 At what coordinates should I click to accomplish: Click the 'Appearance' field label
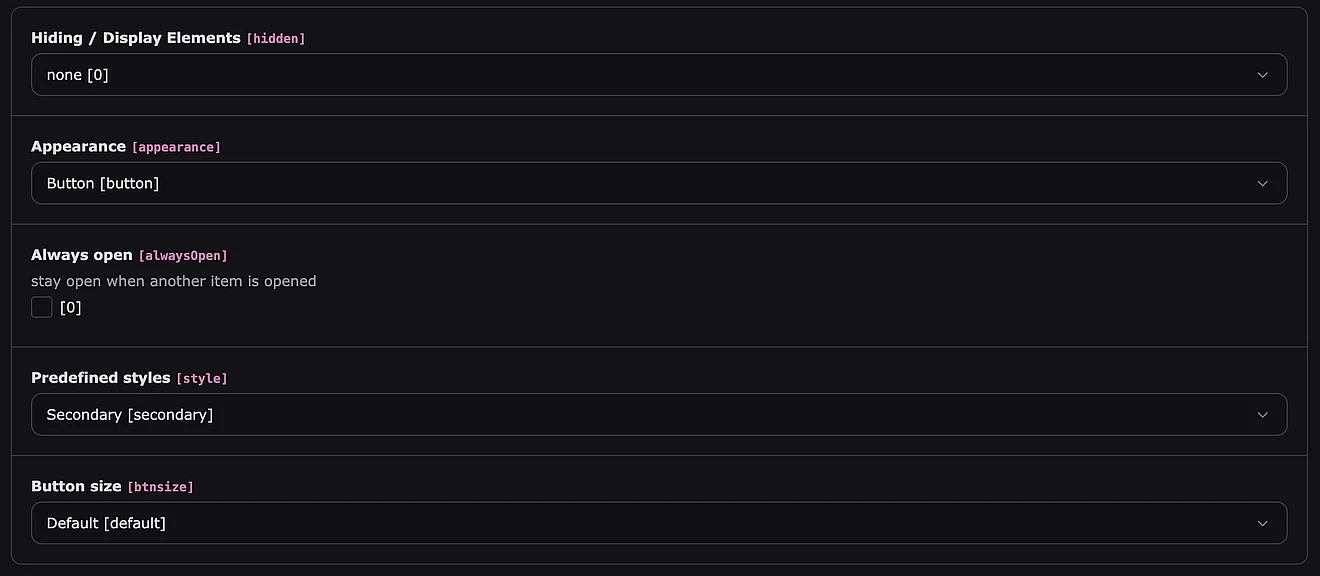click(x=78, y=146)
